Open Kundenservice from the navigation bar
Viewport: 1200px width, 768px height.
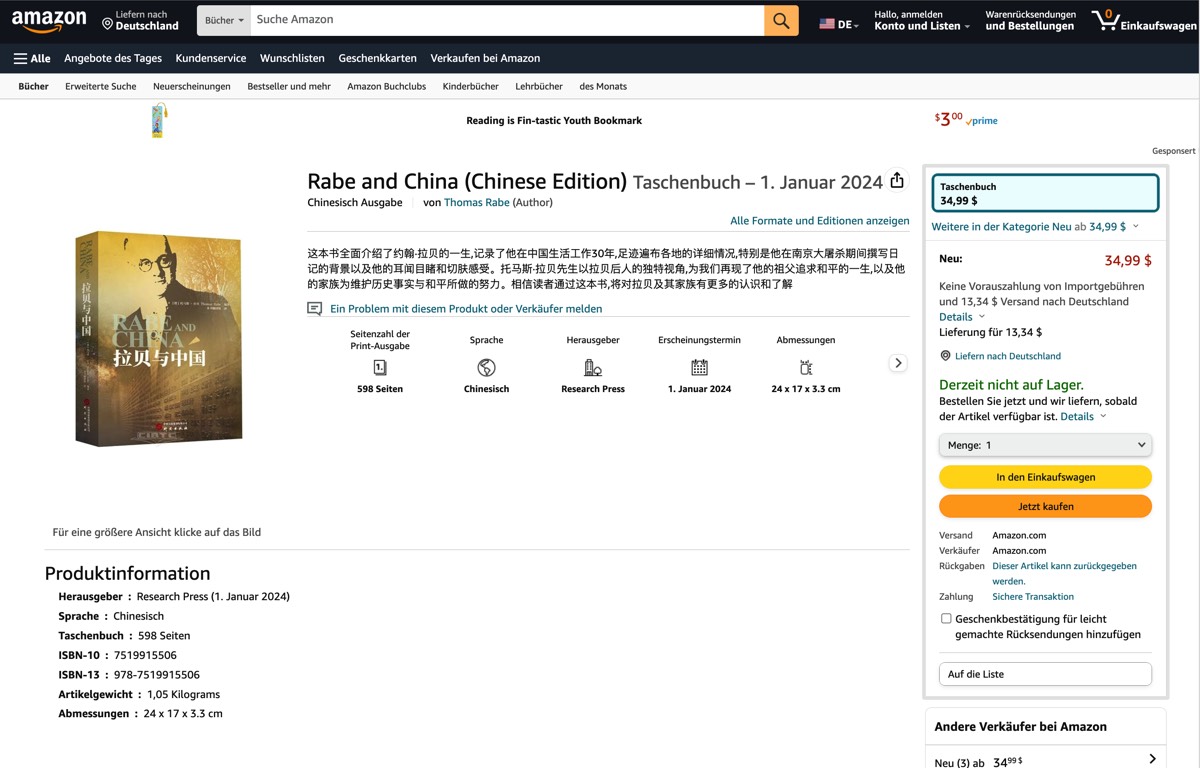click(x=211, y=59)
